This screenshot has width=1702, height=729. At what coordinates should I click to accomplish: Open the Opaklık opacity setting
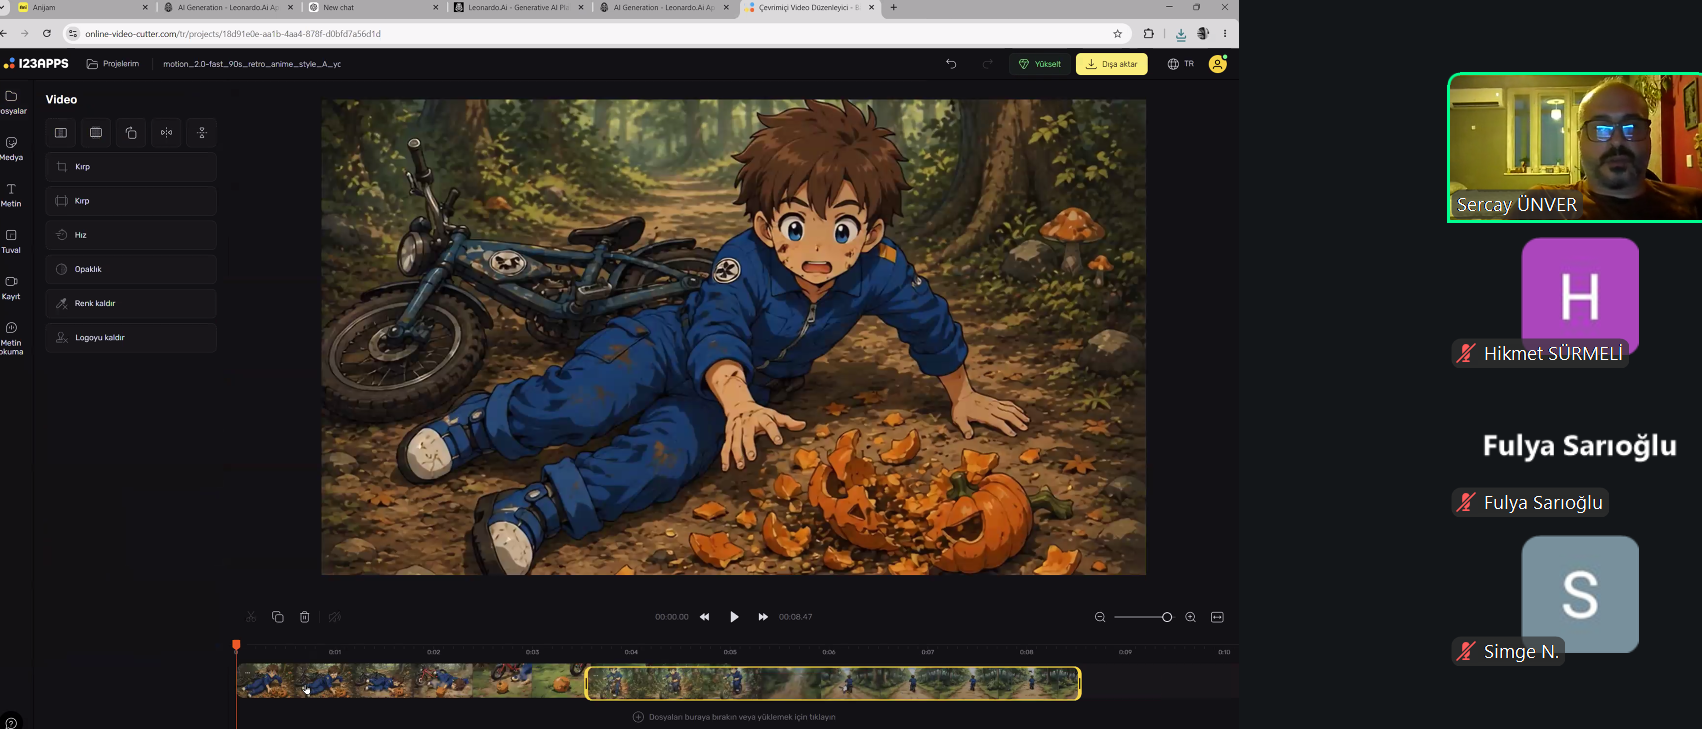[x=131, y=269]
